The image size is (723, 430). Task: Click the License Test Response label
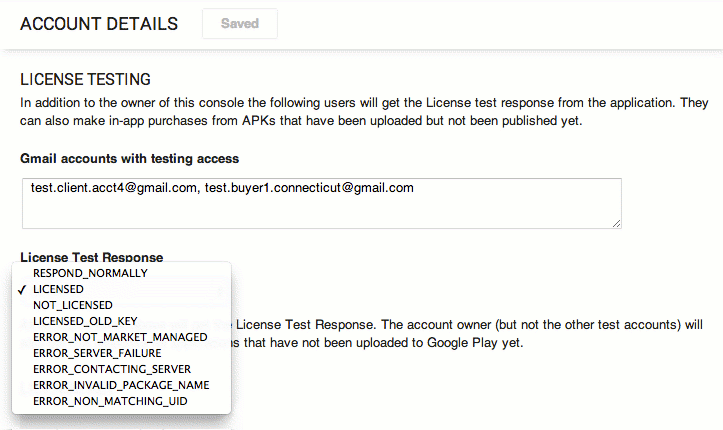click(x=91, y=257)
